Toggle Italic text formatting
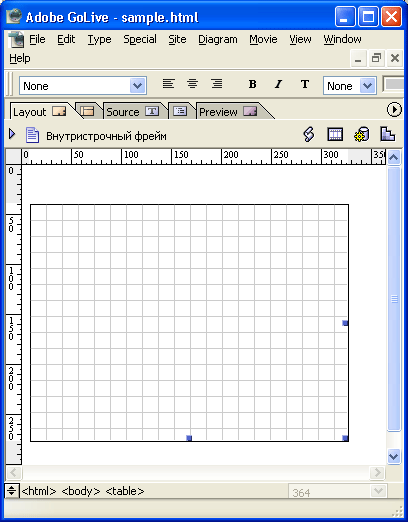The image size is (408, 522). pyautogui.click(x=278, y=84)
